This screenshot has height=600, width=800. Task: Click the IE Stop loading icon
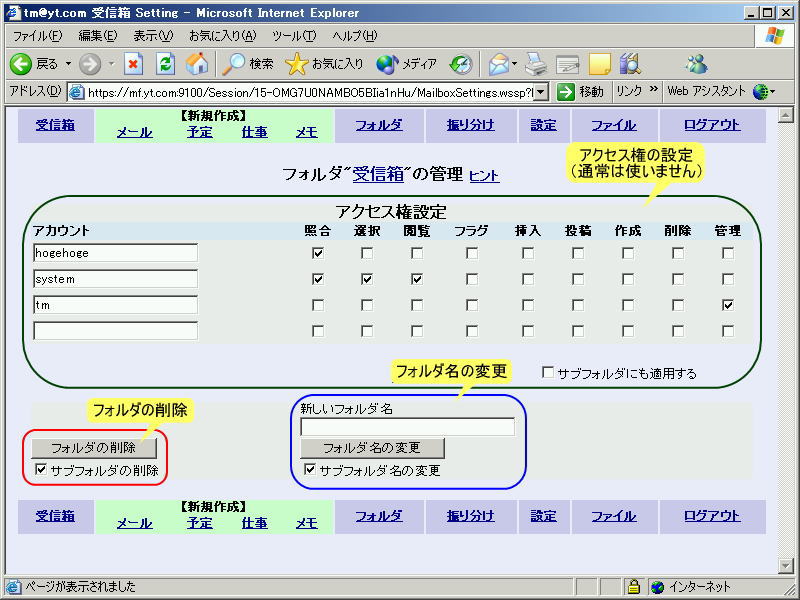click(134, 64)
